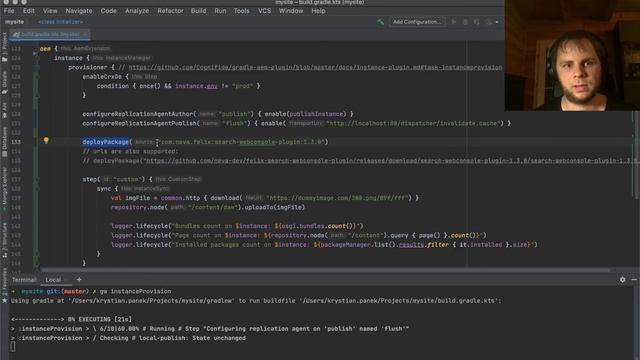Open the Refactor menu

point(170,11)
